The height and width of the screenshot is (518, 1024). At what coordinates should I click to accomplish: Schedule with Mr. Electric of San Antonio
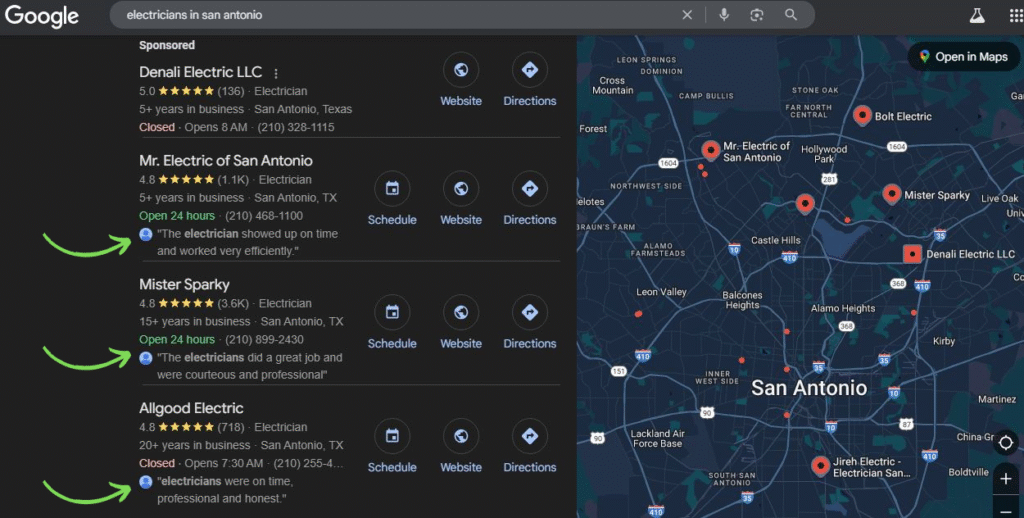(392, 188)
